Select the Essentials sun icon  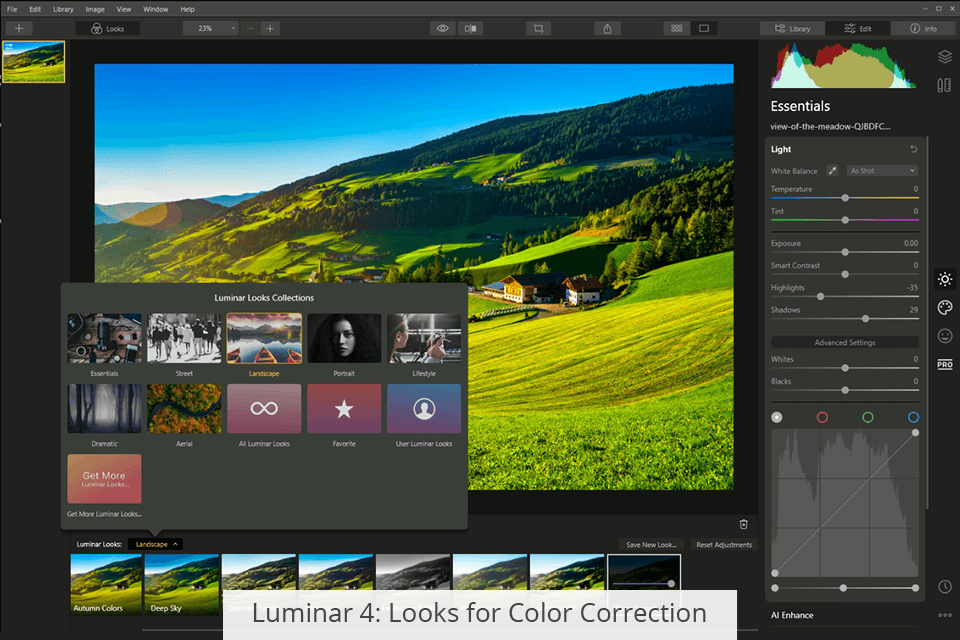pos(945,279)
